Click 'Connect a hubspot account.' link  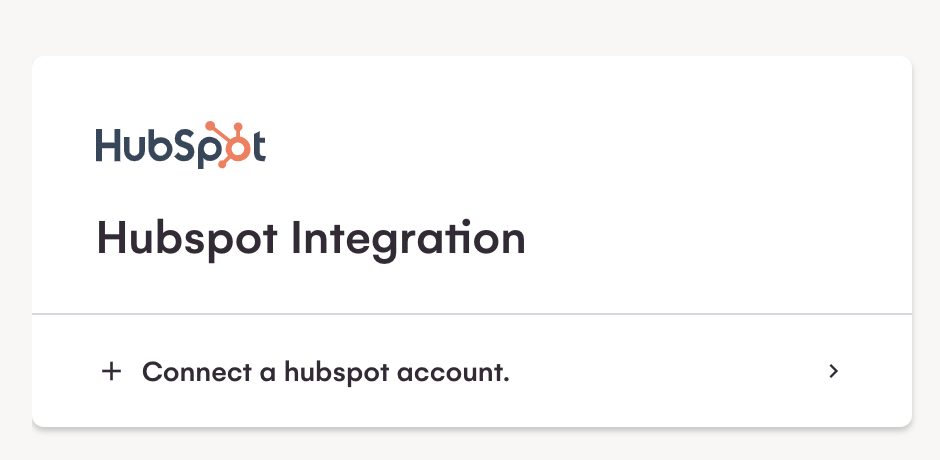(326, 372)
